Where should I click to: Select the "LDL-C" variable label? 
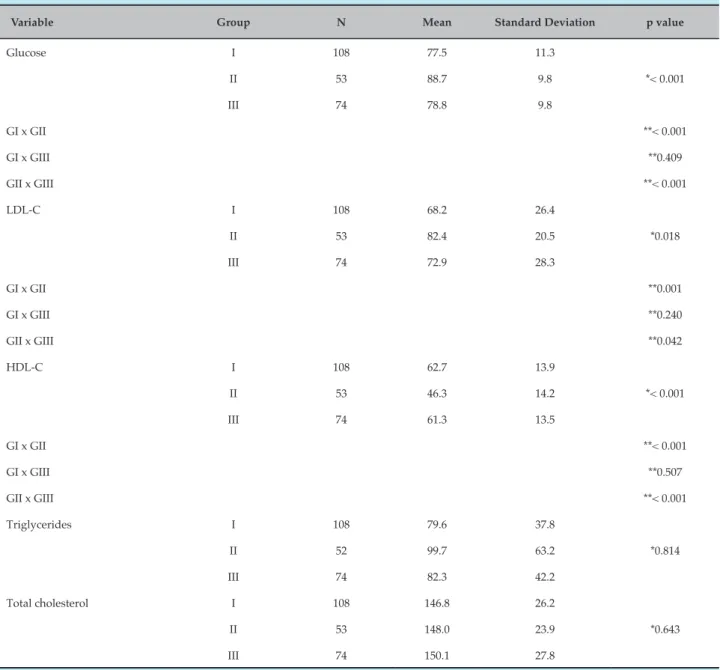tap(23, 210)
